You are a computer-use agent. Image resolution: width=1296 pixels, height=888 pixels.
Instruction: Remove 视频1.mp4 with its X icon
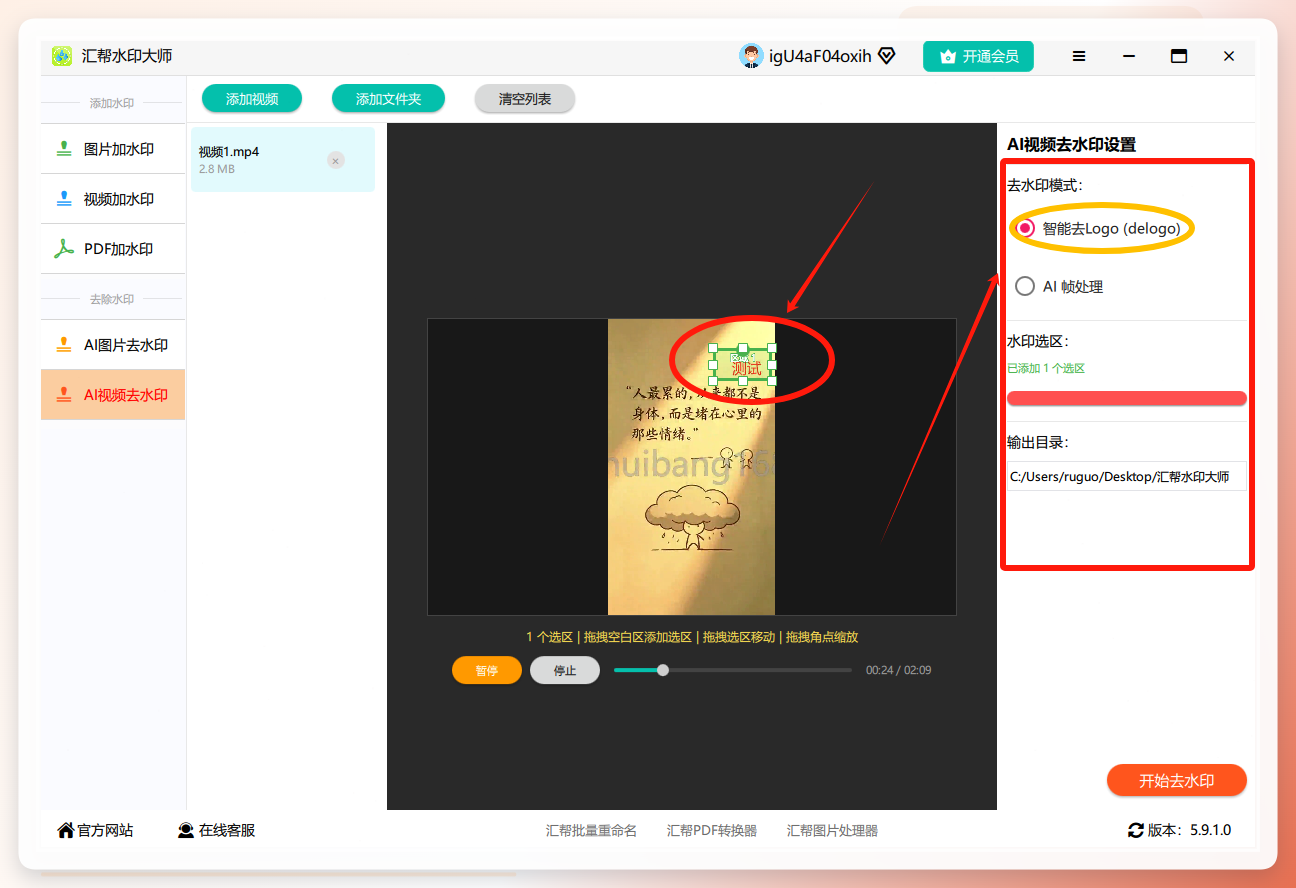(x=336, y=160)
